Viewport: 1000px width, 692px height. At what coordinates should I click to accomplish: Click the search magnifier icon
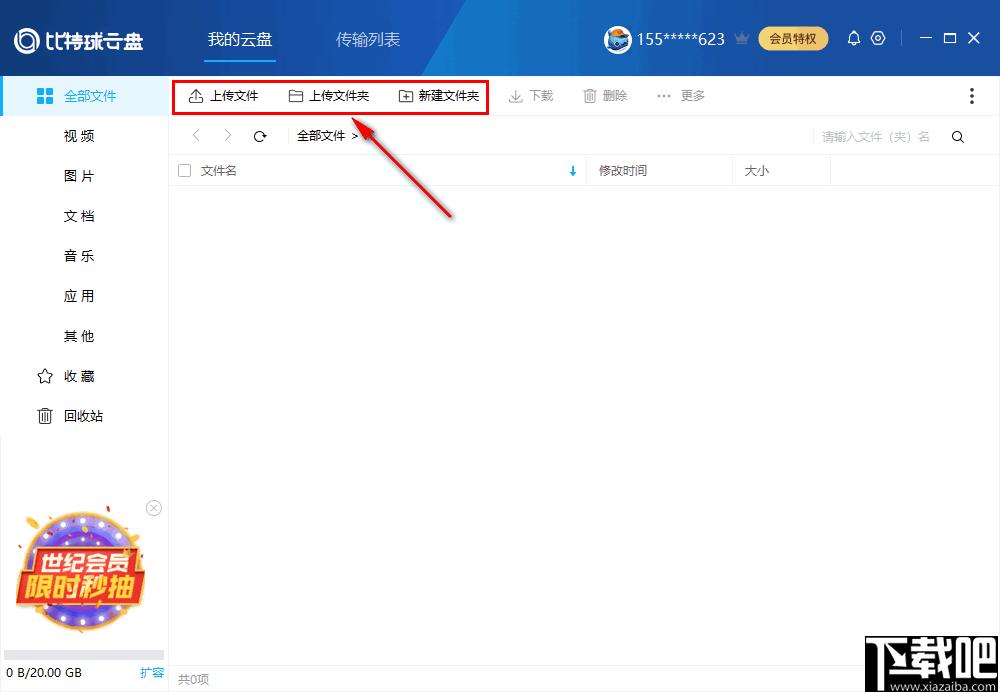957,136
